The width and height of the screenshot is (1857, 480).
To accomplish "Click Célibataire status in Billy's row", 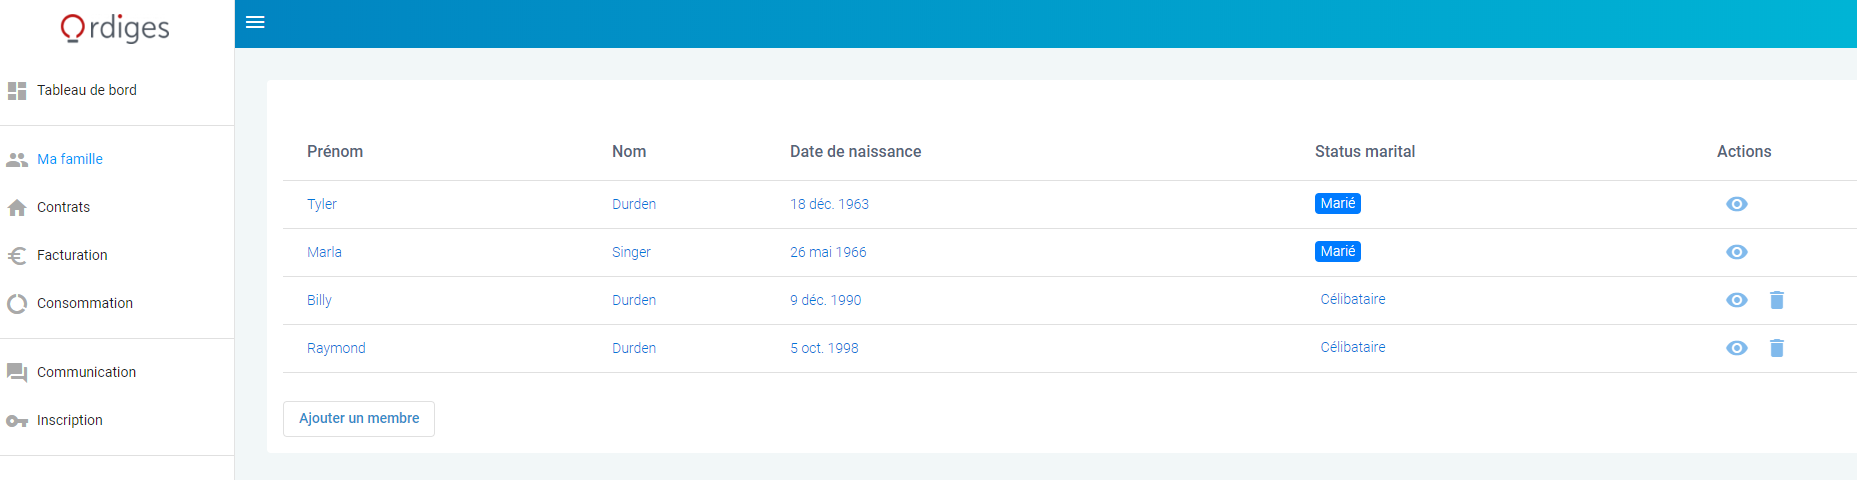I will (1353, 300).
